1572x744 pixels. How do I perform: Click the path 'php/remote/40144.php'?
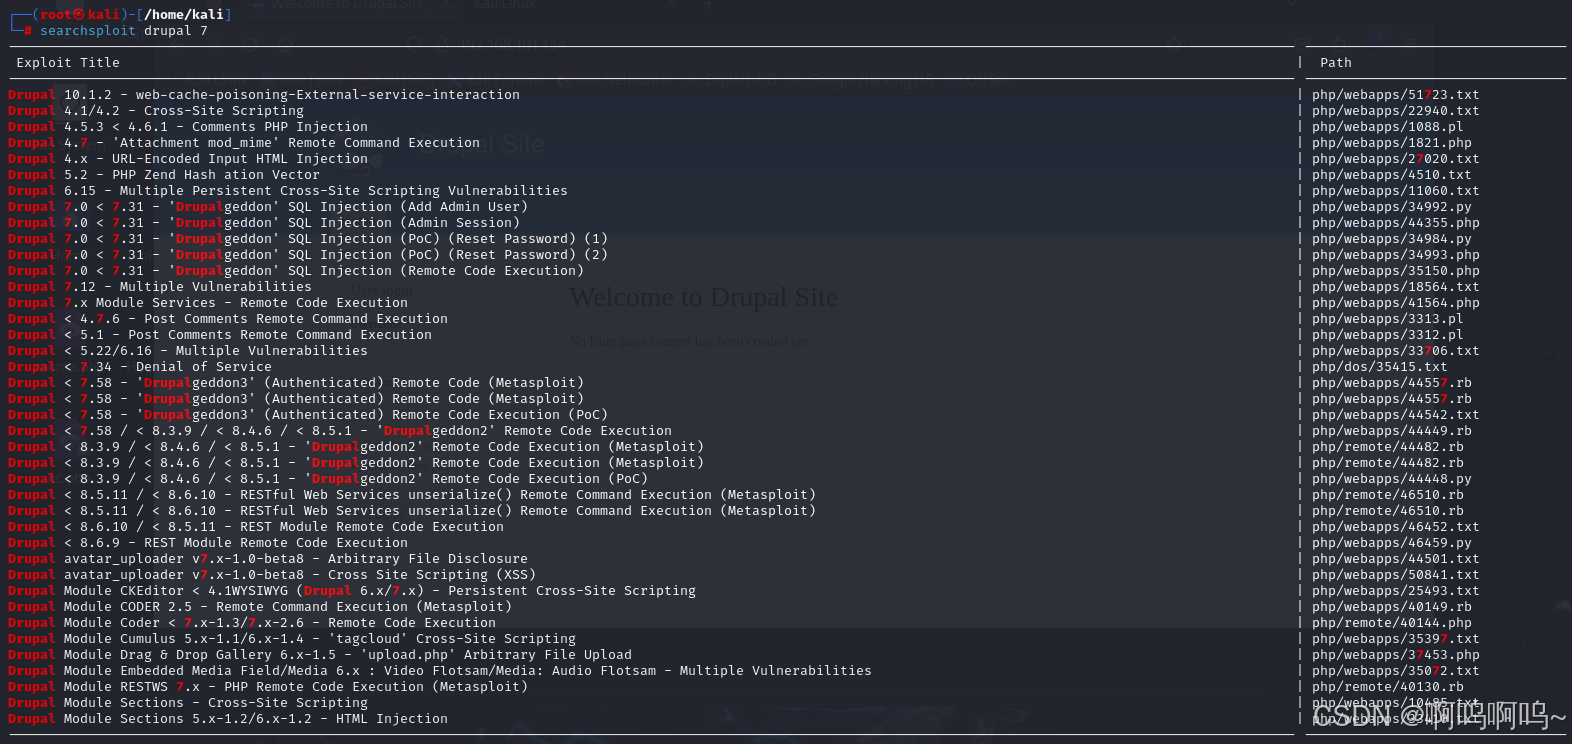(x=1392, y=623)
